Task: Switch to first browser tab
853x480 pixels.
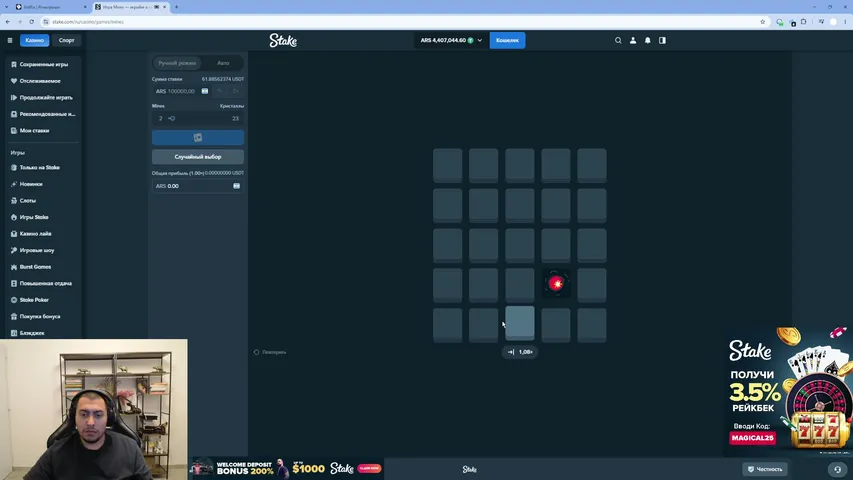Action: 50,7
